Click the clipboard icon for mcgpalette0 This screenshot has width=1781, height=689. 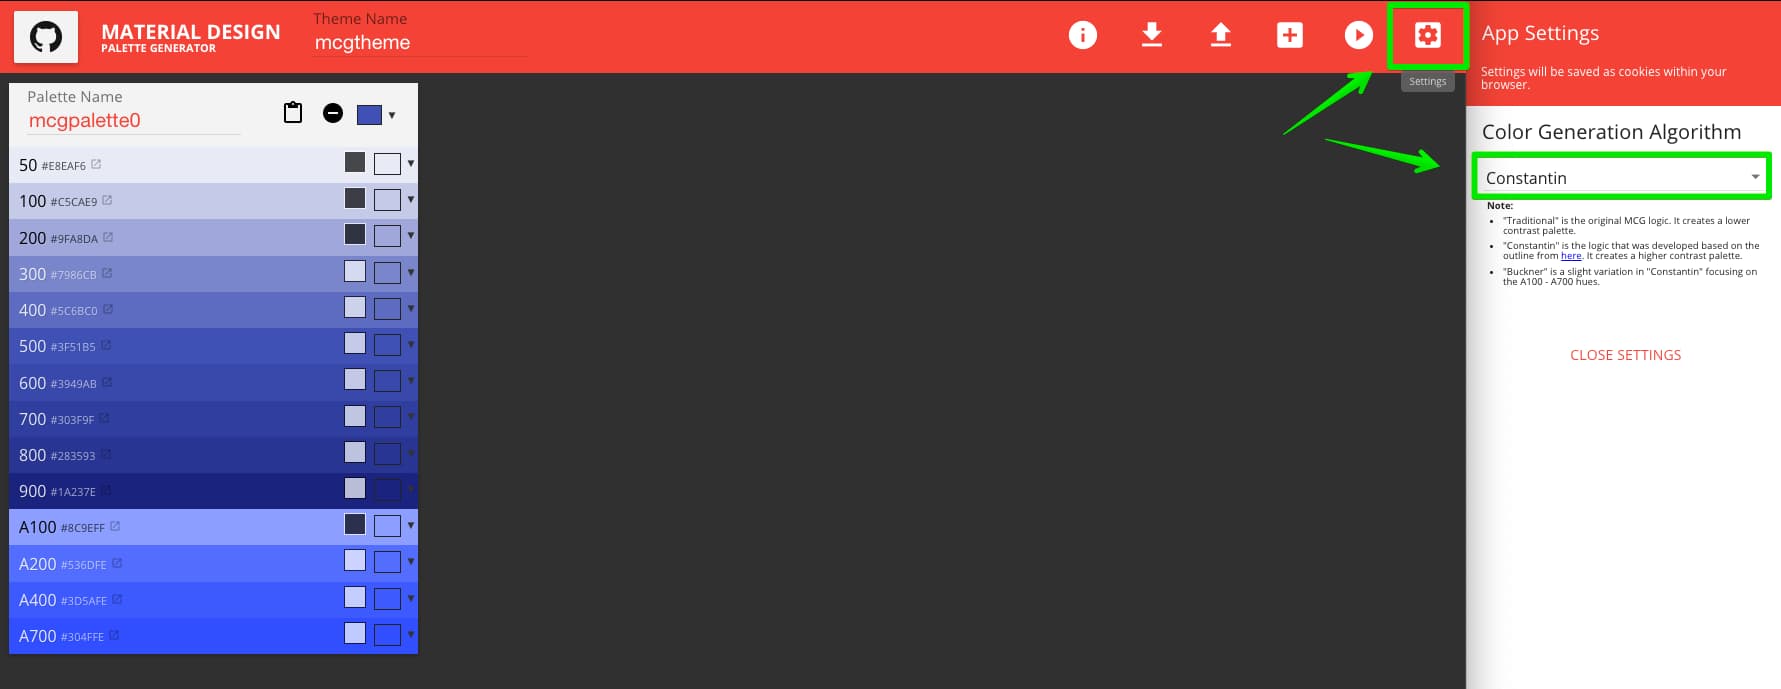293,113
